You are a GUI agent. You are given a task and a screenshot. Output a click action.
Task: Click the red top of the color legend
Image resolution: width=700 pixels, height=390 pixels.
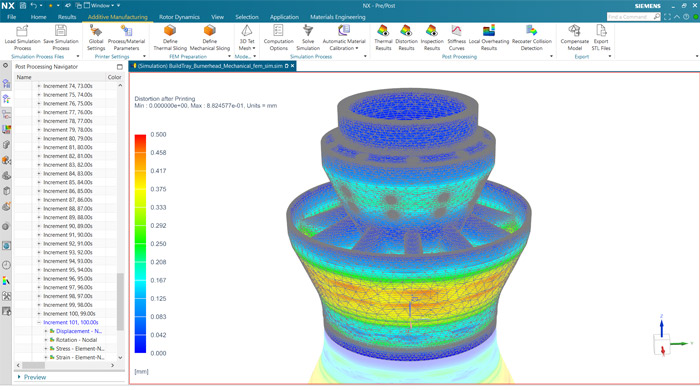point(140,137)
